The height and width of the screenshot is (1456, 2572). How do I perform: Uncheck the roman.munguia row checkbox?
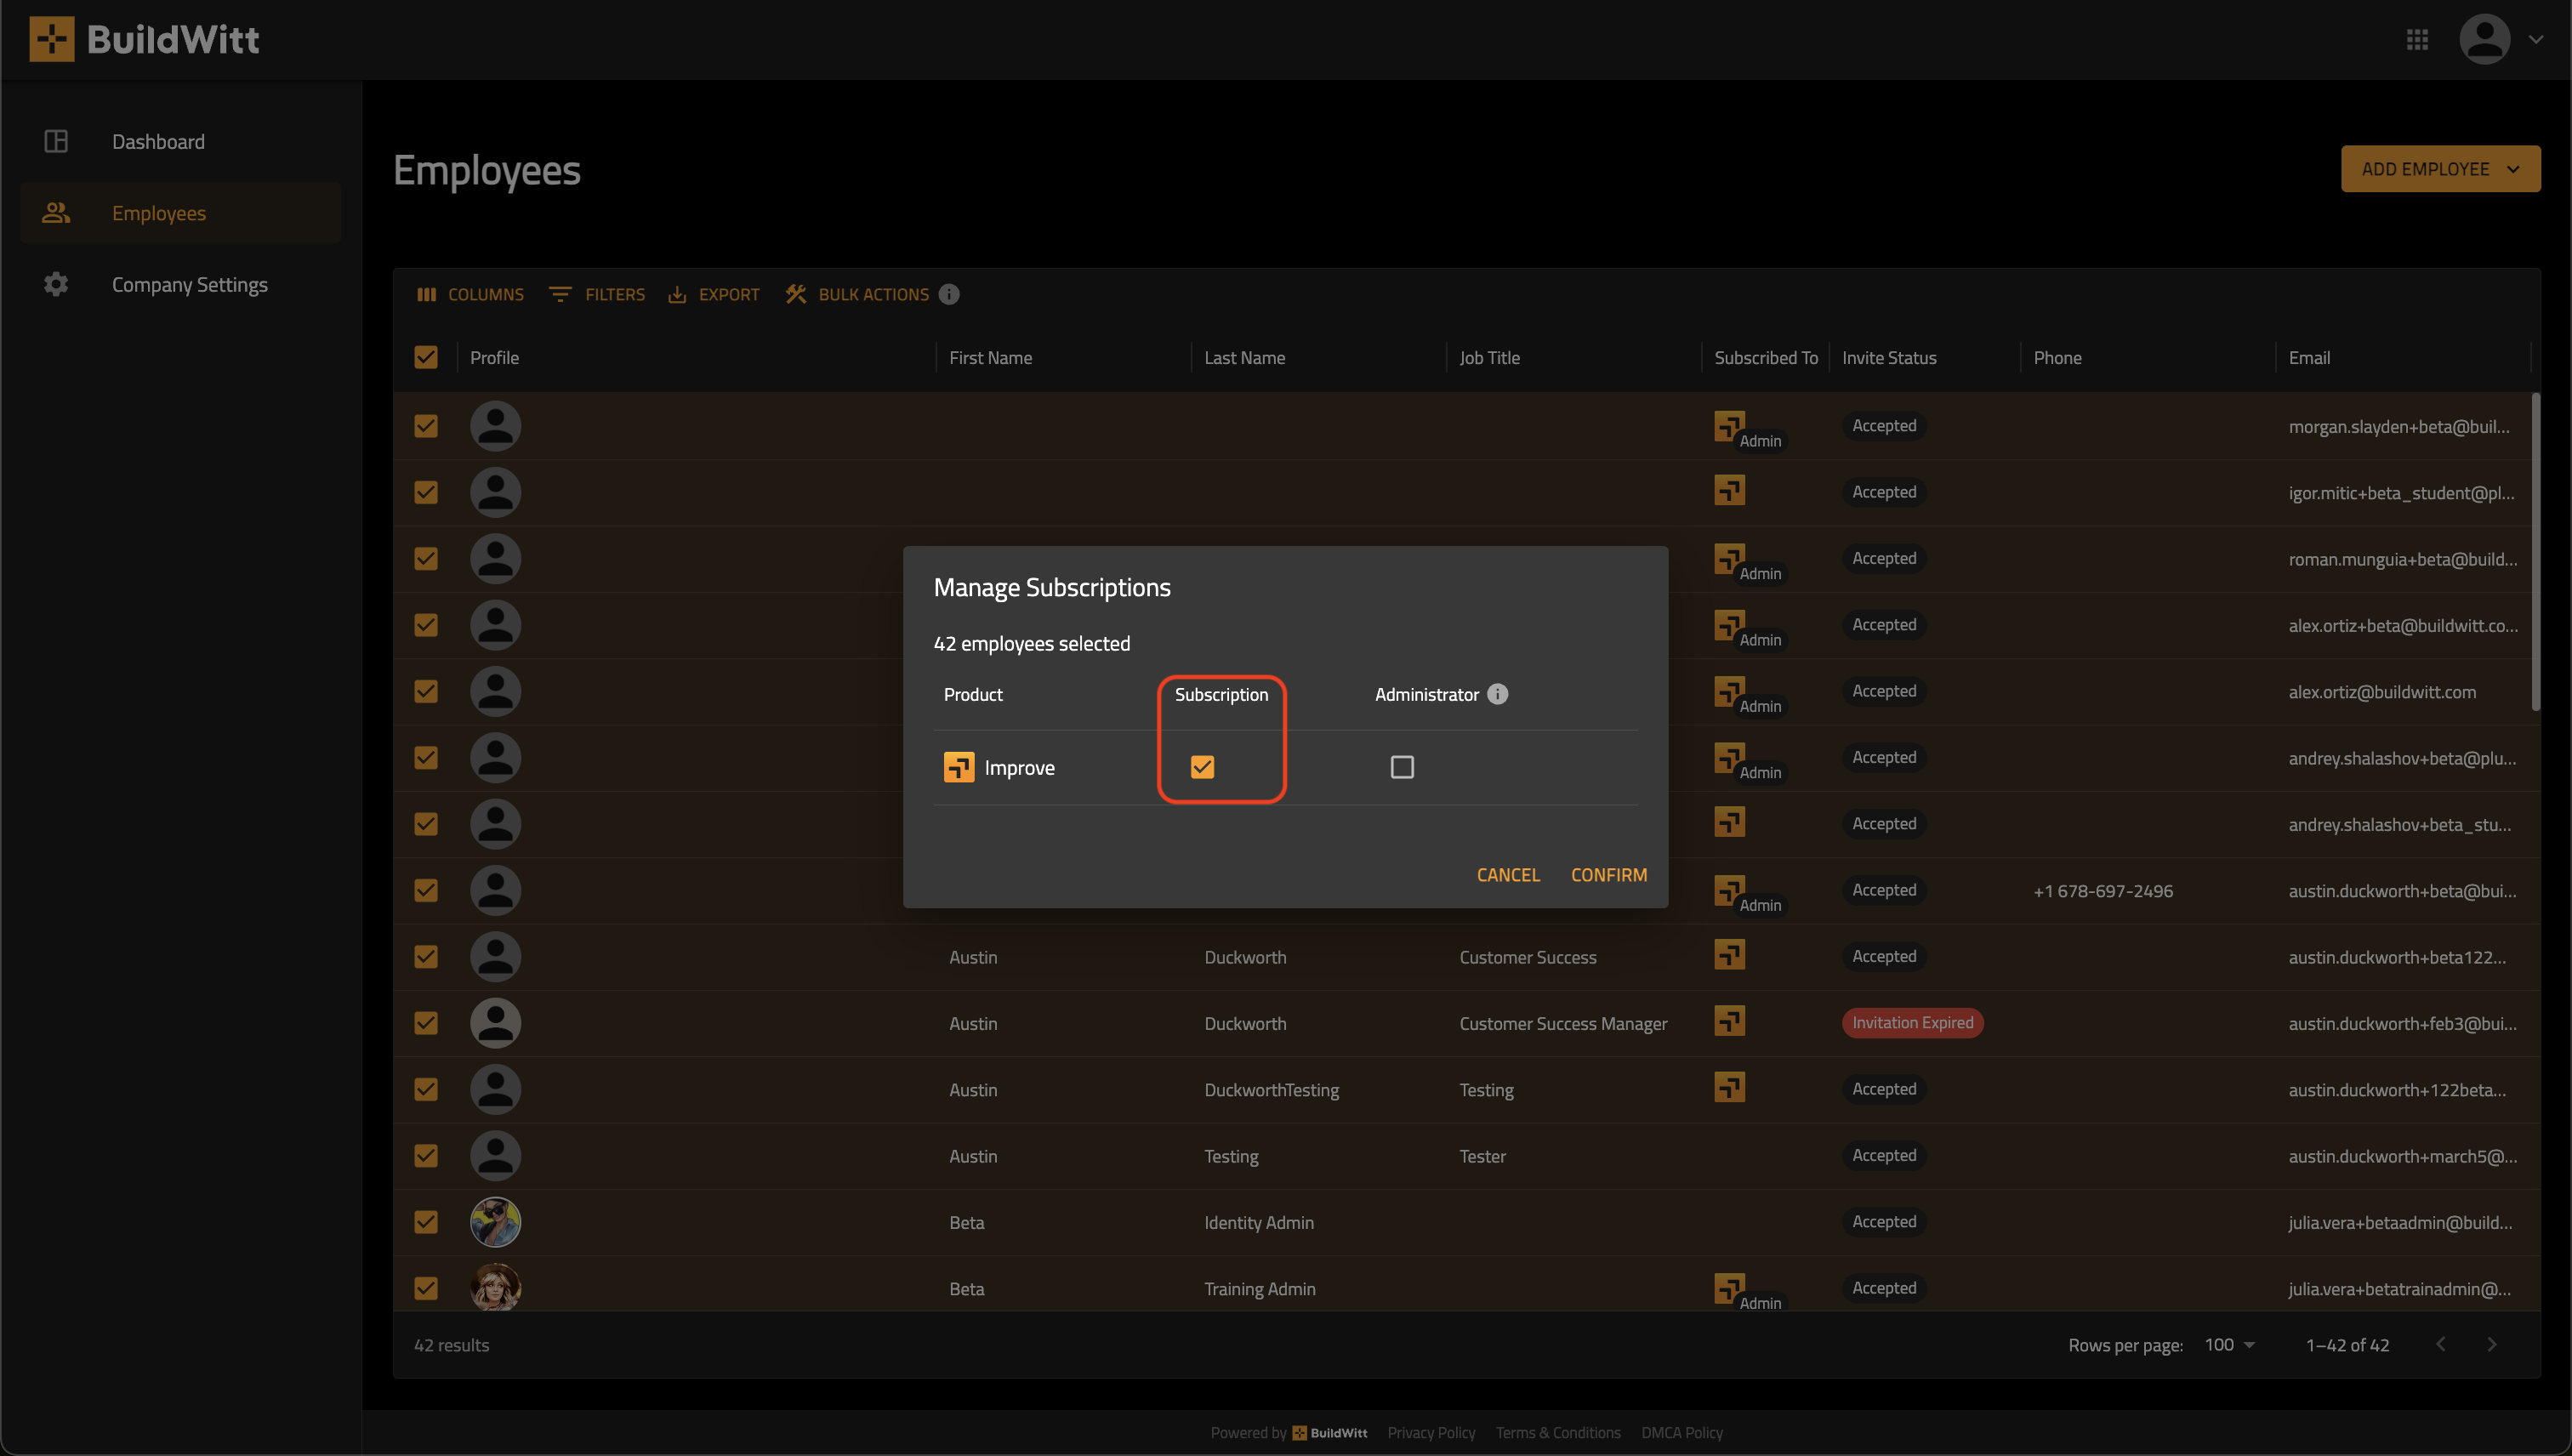pos(426,558)
